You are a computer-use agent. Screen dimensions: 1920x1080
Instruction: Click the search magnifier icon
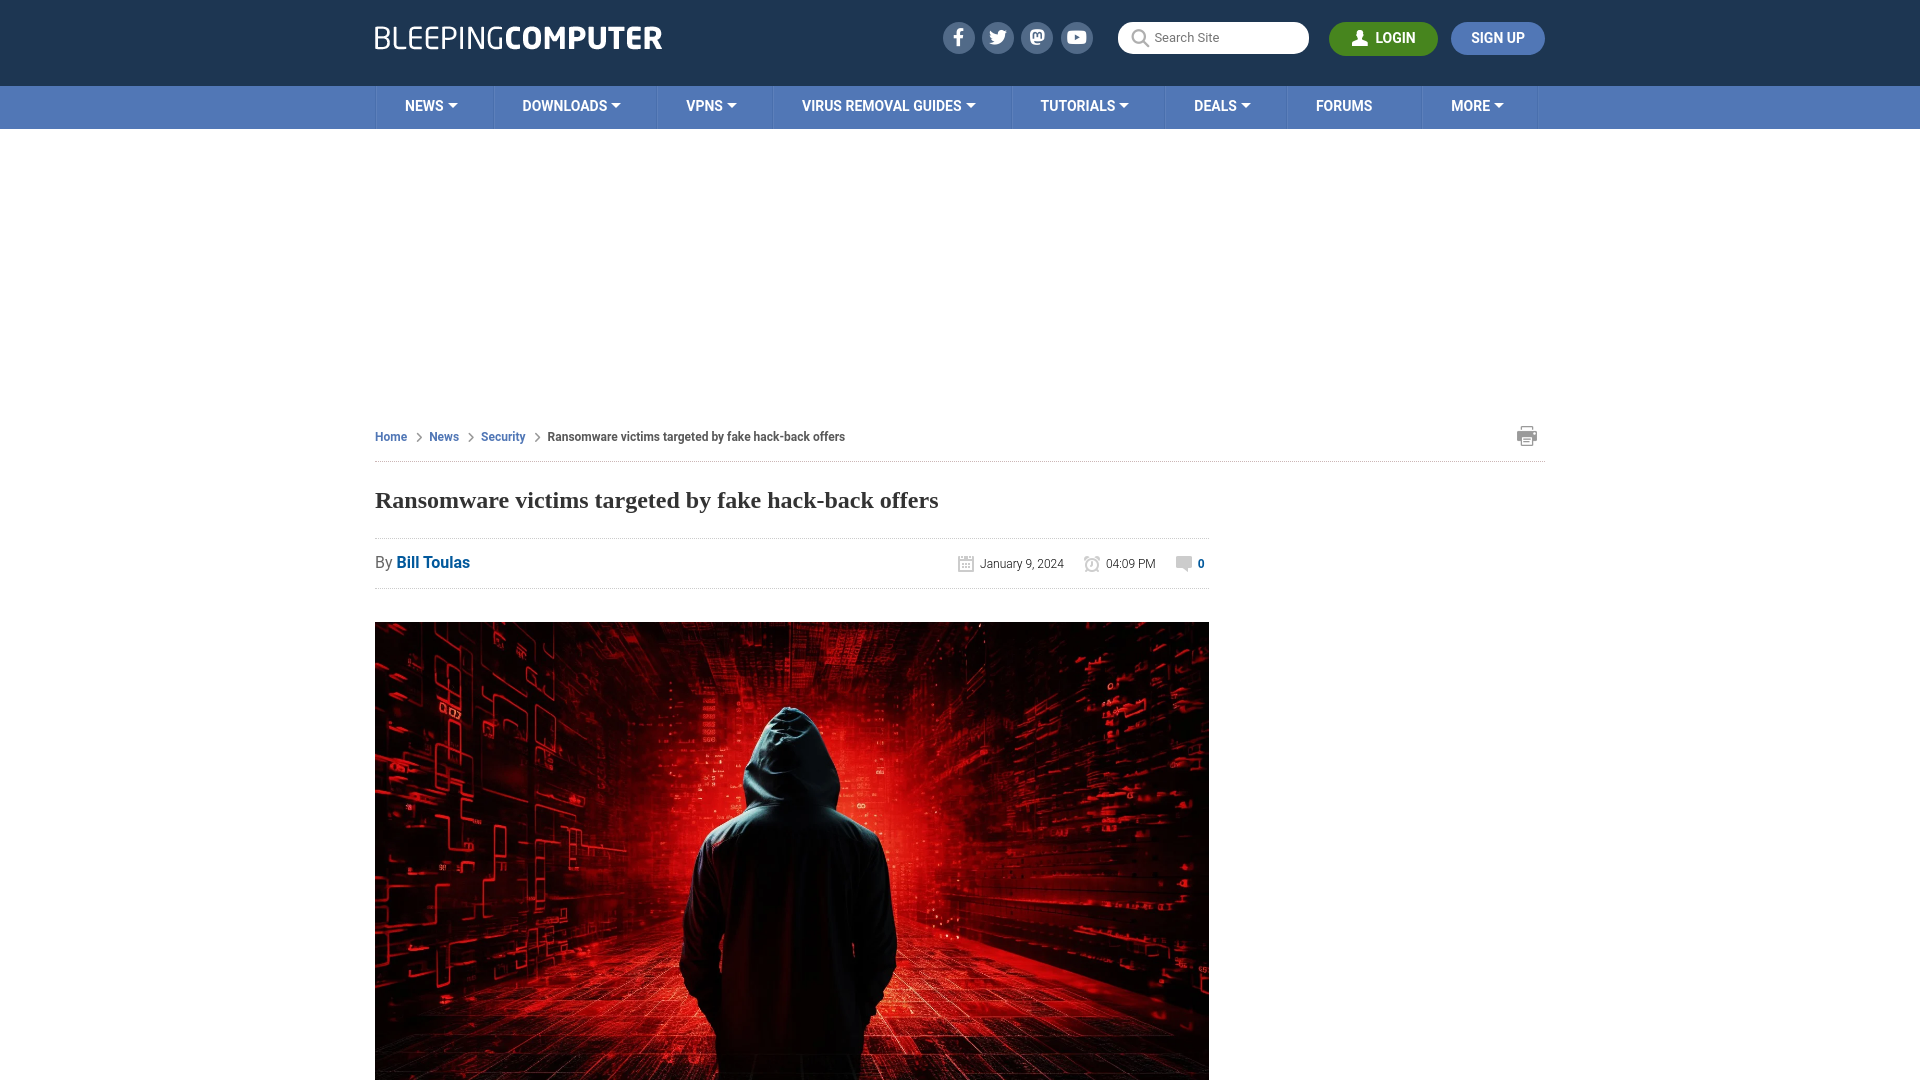[x=1139, y=38]
